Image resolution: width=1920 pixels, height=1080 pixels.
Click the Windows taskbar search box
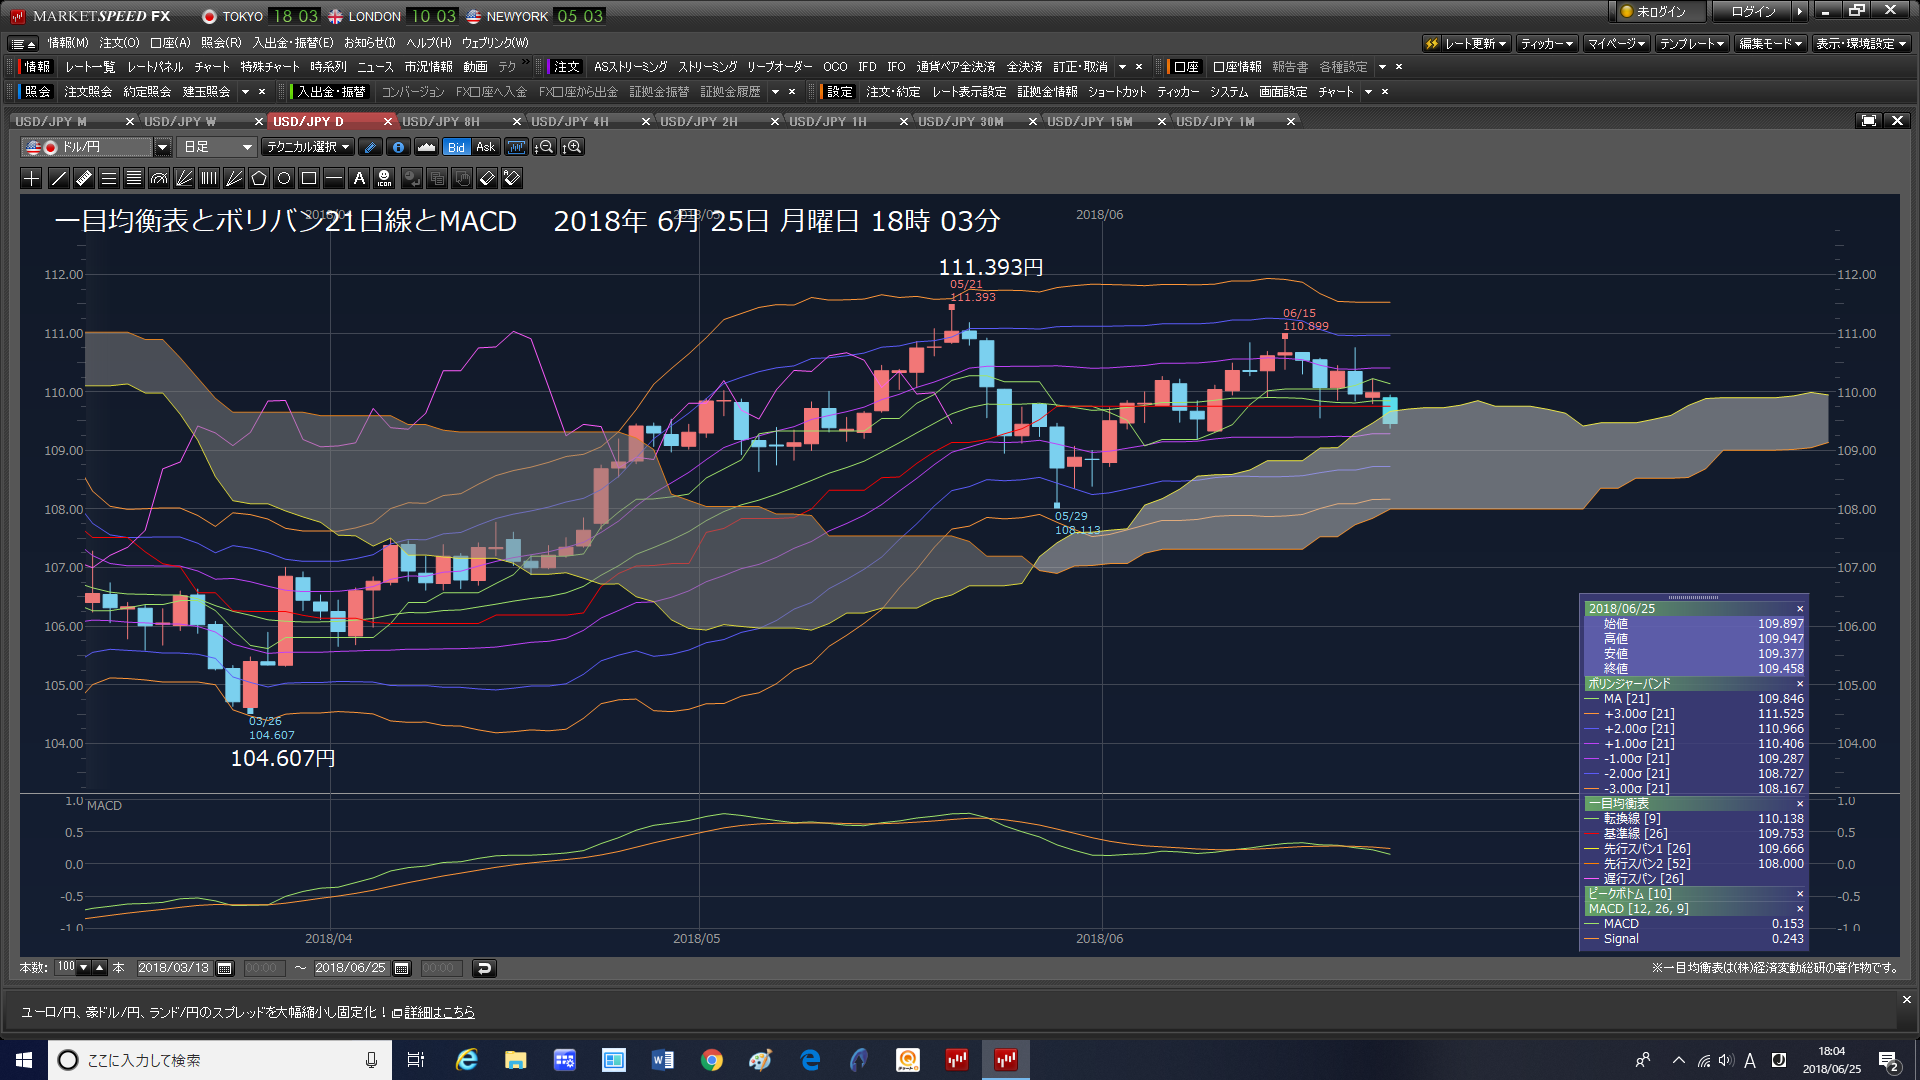click(x=218, y=1060)
